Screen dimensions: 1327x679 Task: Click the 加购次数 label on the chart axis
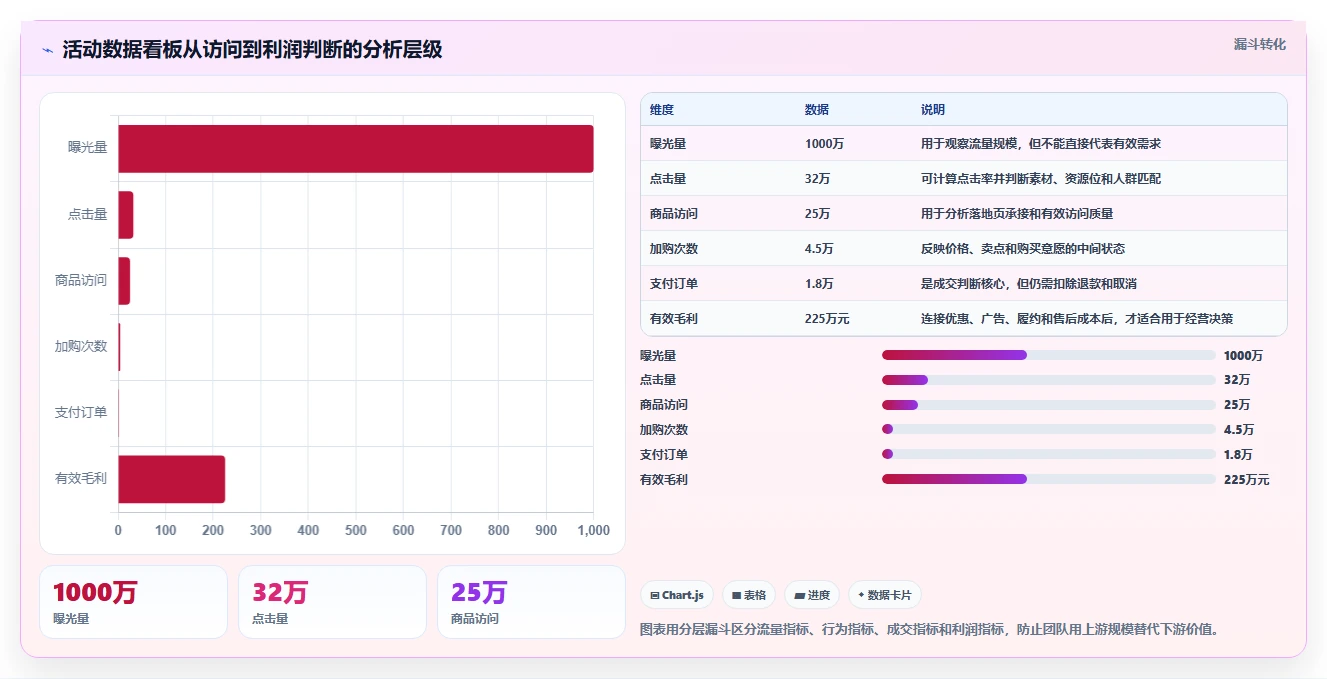(x=81, y=347)
